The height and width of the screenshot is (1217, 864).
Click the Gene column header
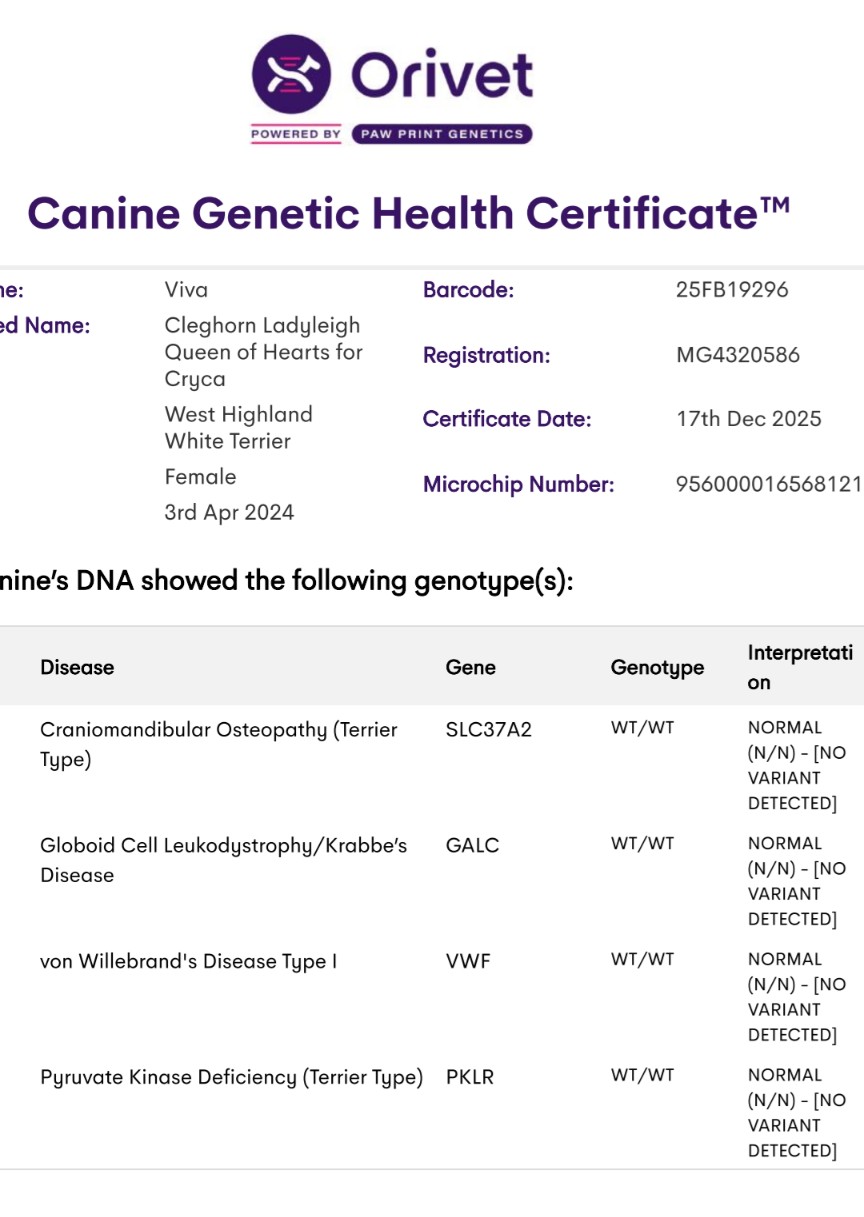[x=470, y=667]
